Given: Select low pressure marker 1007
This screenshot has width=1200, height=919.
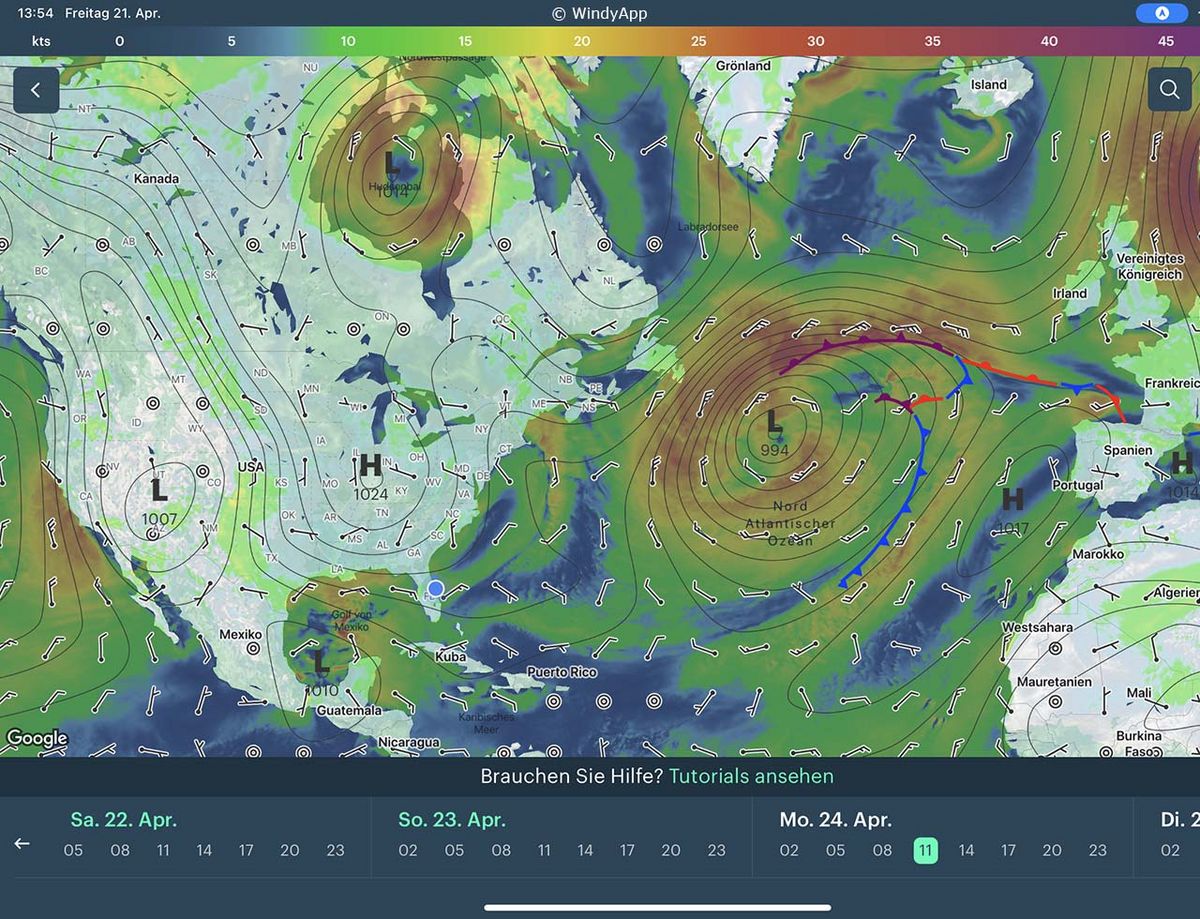Looking at the screenshot, I should point(158,502).
